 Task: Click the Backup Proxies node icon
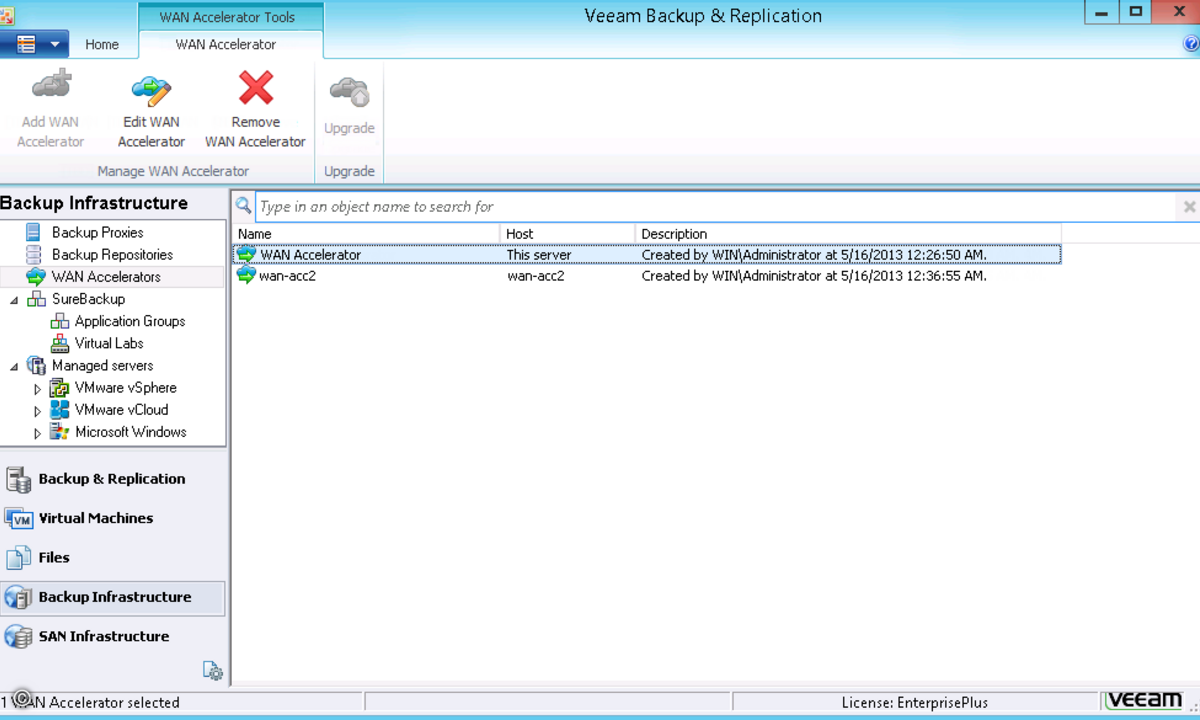coord(34,232)
